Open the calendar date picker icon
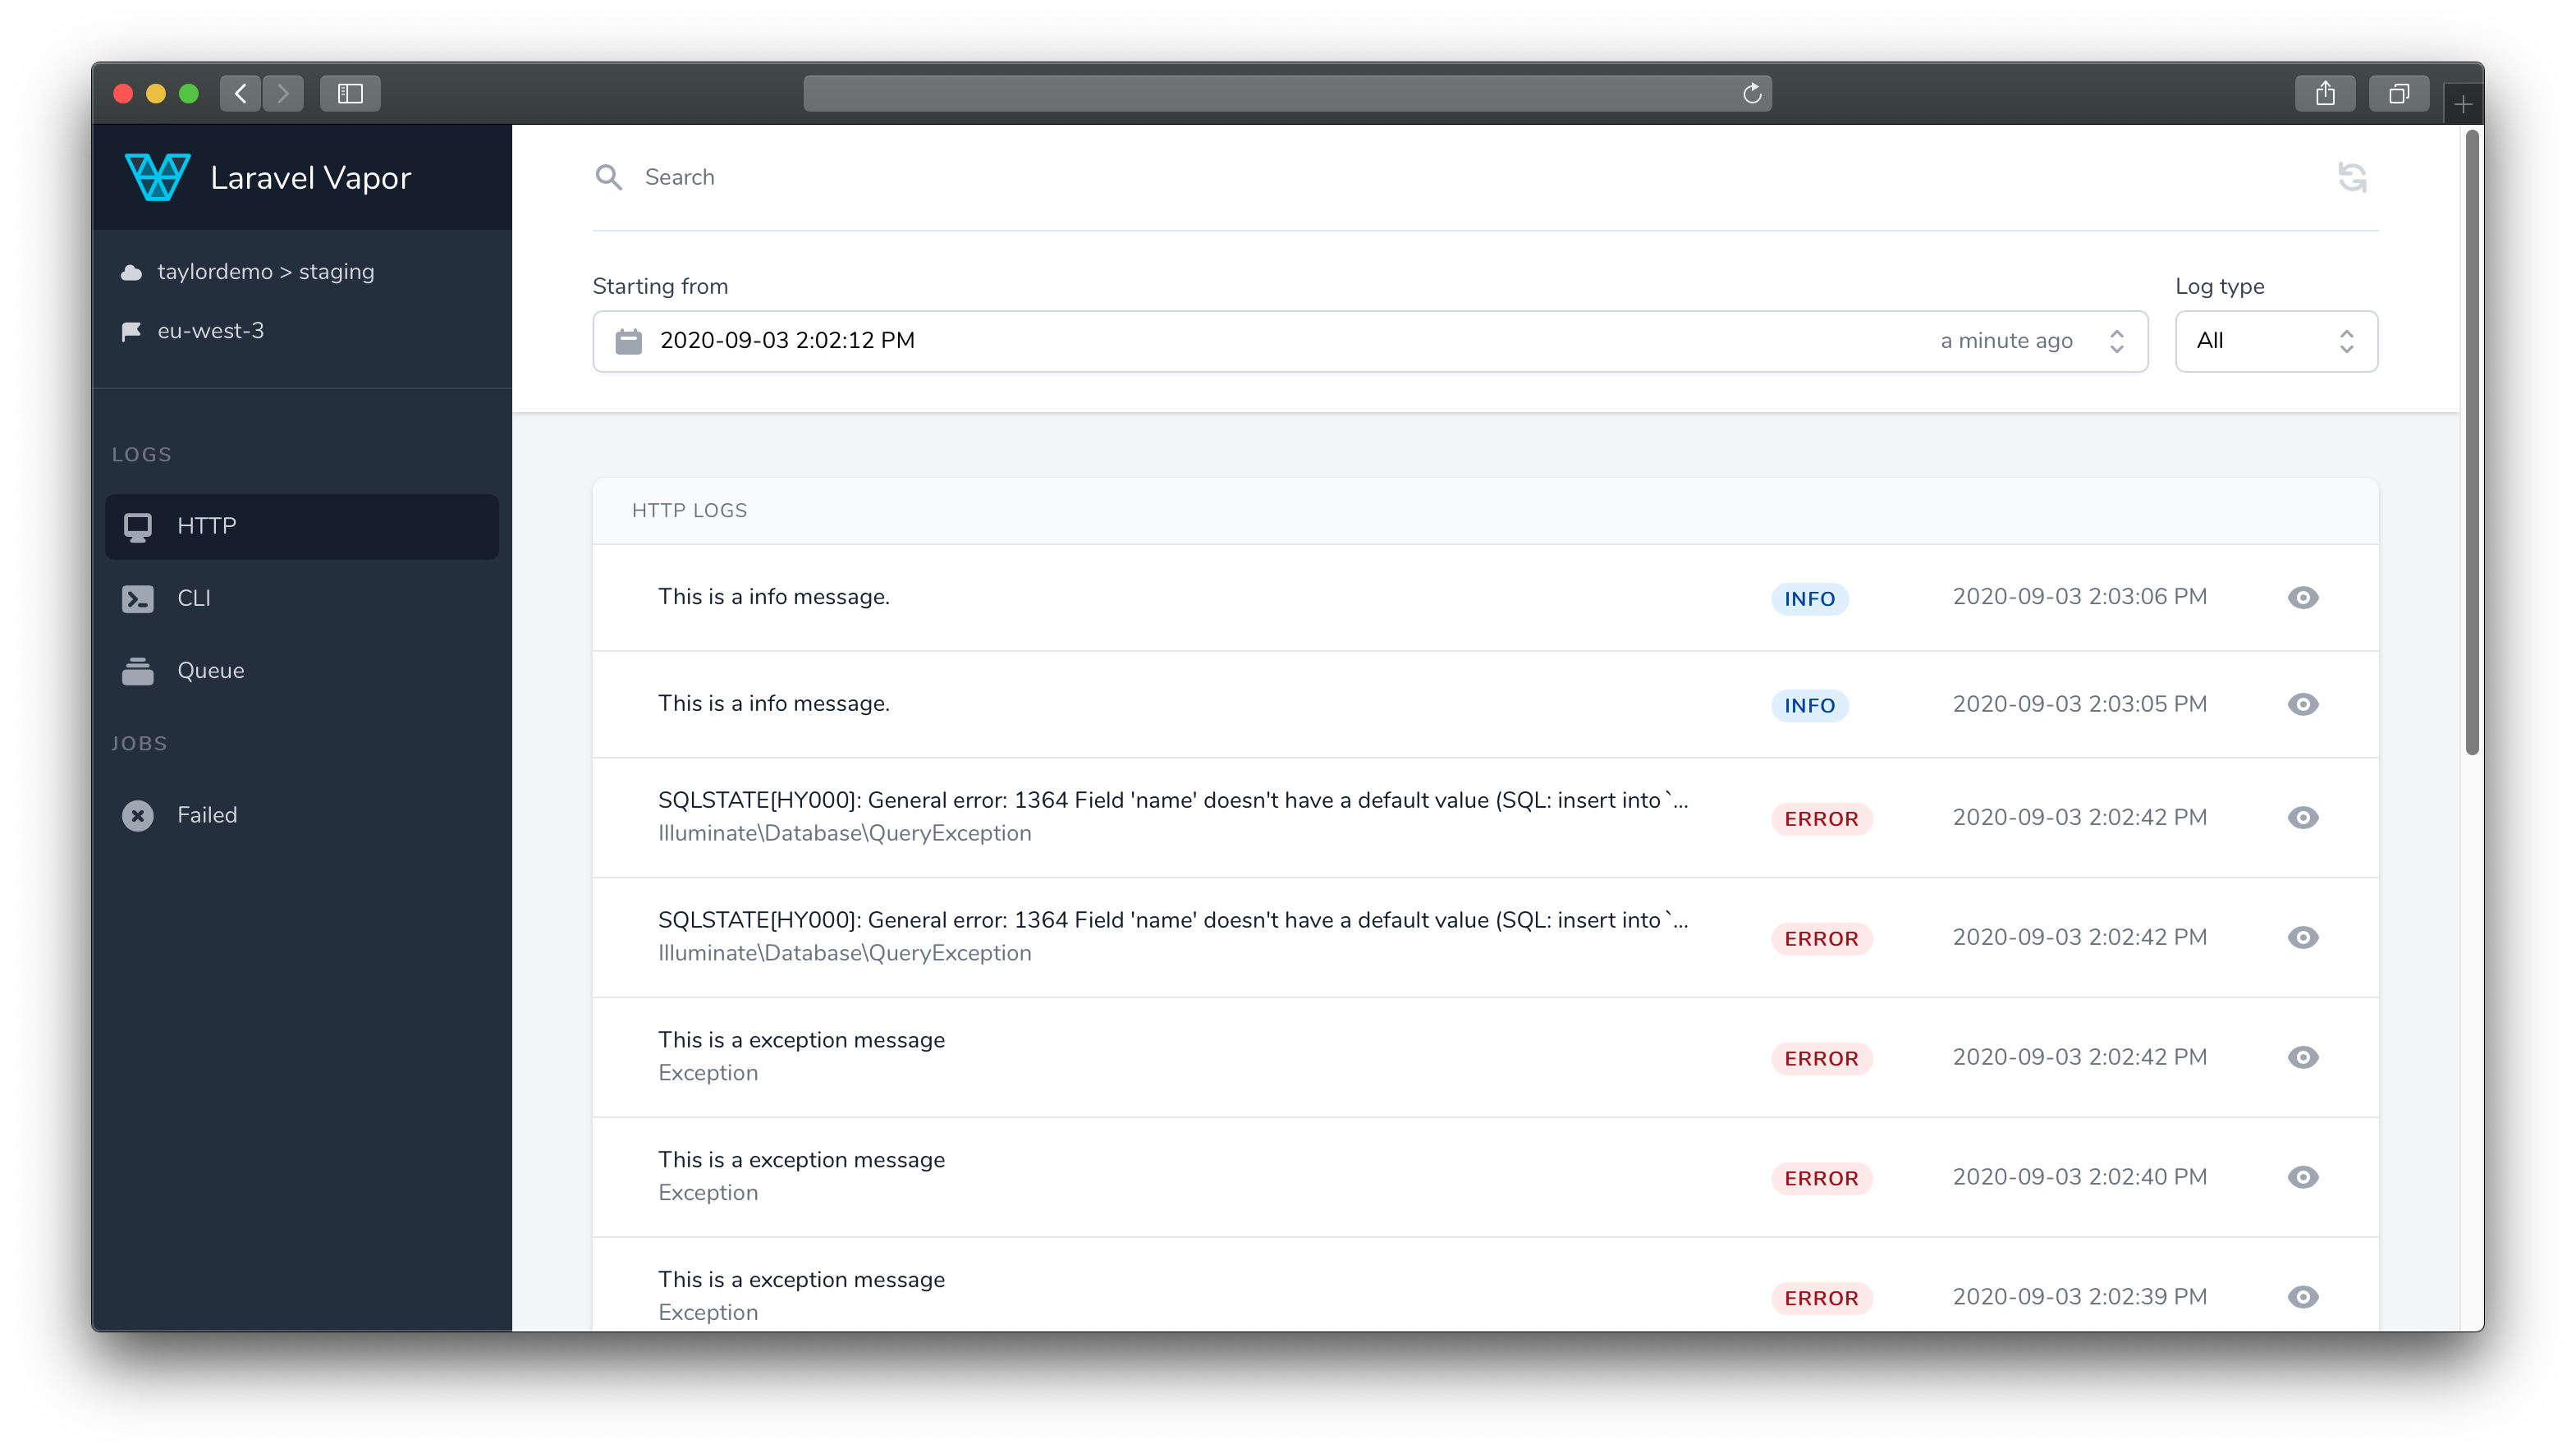The width and height of the screenshot is (2576, 1453). [628, 340]
